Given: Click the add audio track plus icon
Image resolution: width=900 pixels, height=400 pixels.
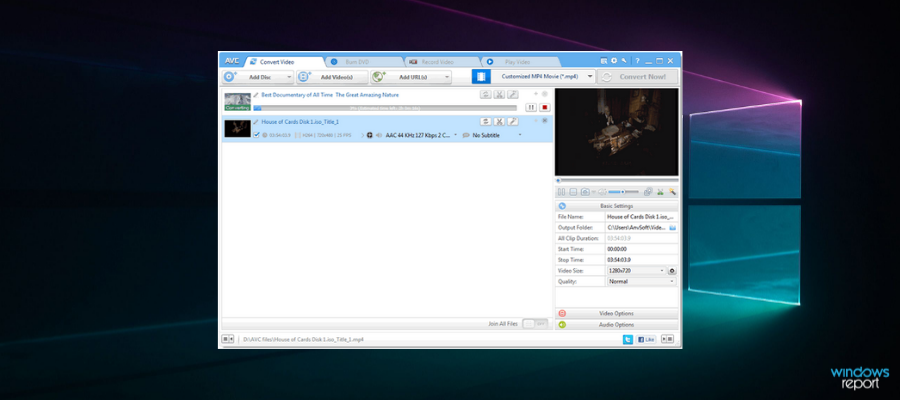Looking at the screenshot, I should (370, 135).
